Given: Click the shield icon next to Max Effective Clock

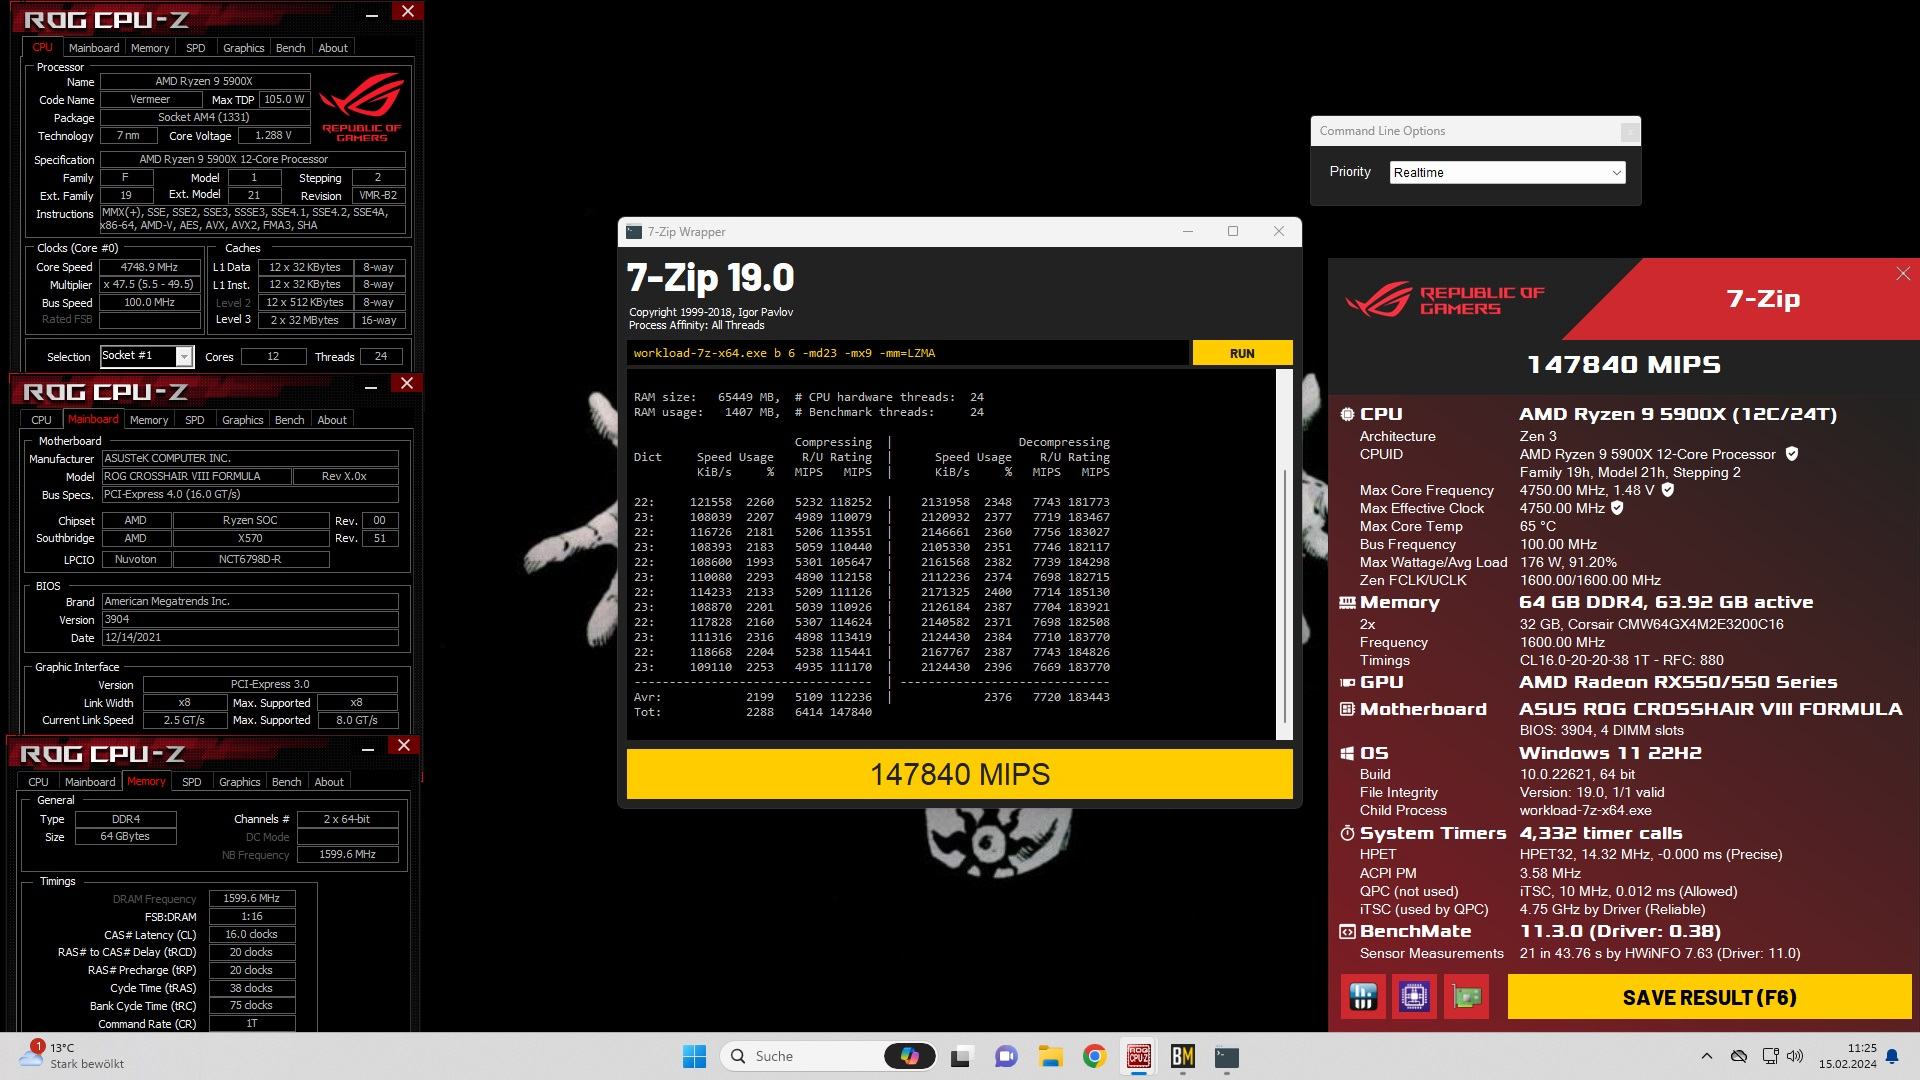Looking at the screenshot, I should 1617,508.
